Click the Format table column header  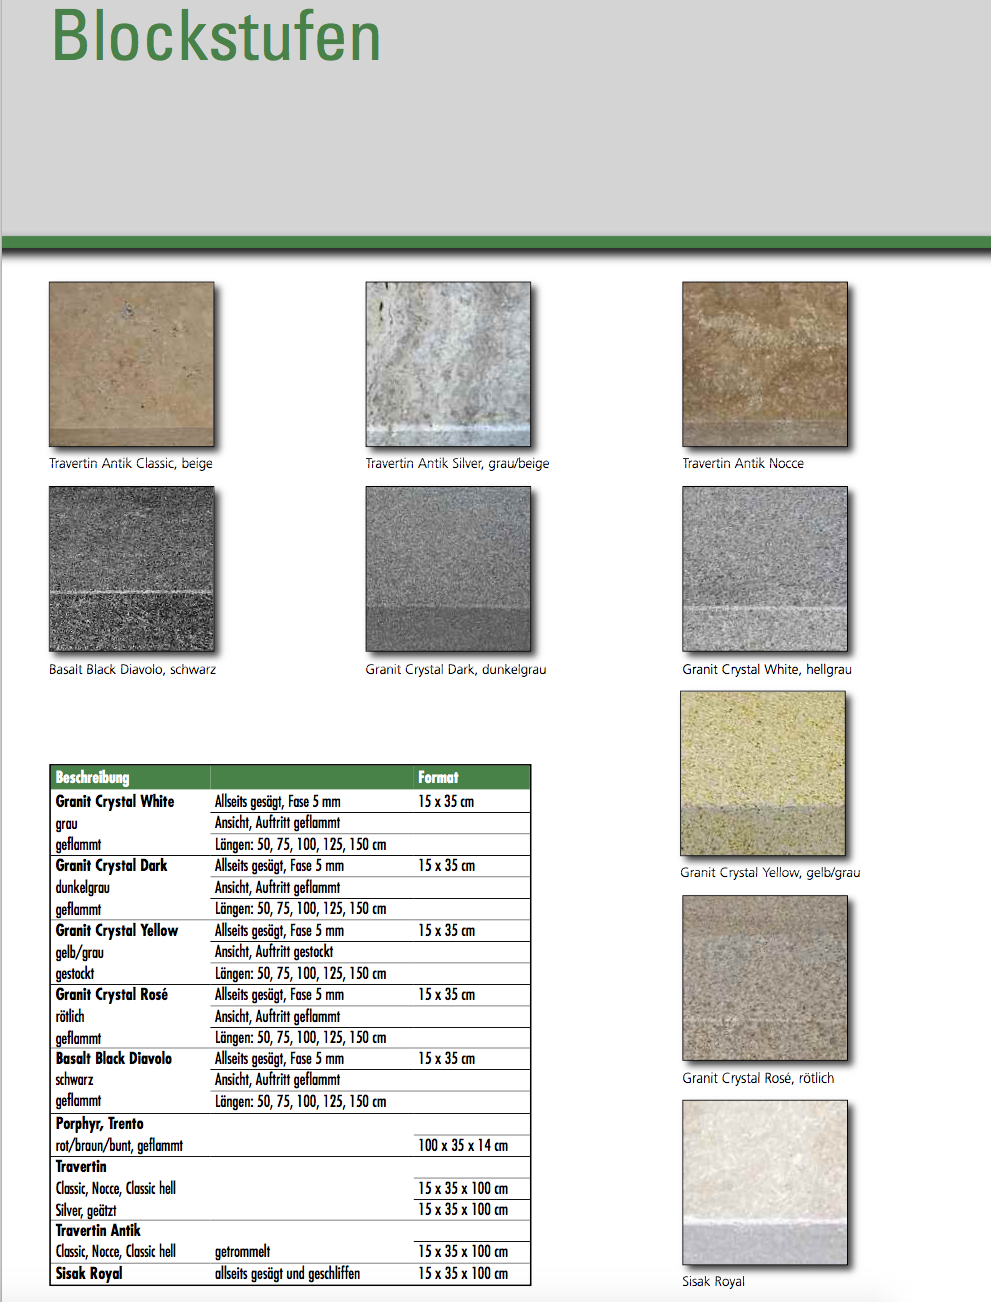[438, 778]
